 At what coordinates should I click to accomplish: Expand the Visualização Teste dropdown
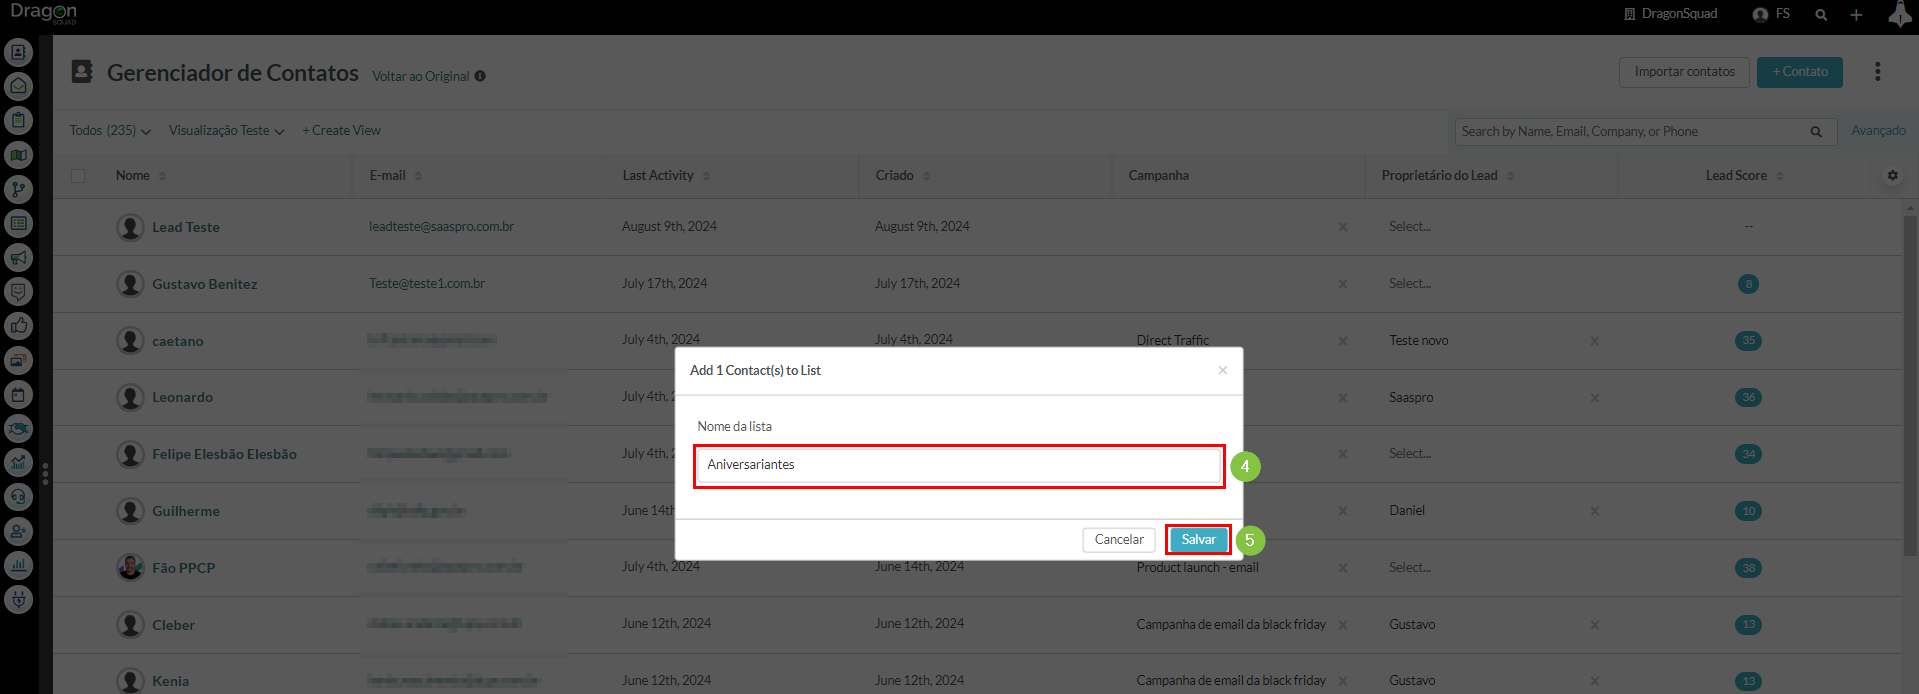pyautogui.click(x=226, y=131)
